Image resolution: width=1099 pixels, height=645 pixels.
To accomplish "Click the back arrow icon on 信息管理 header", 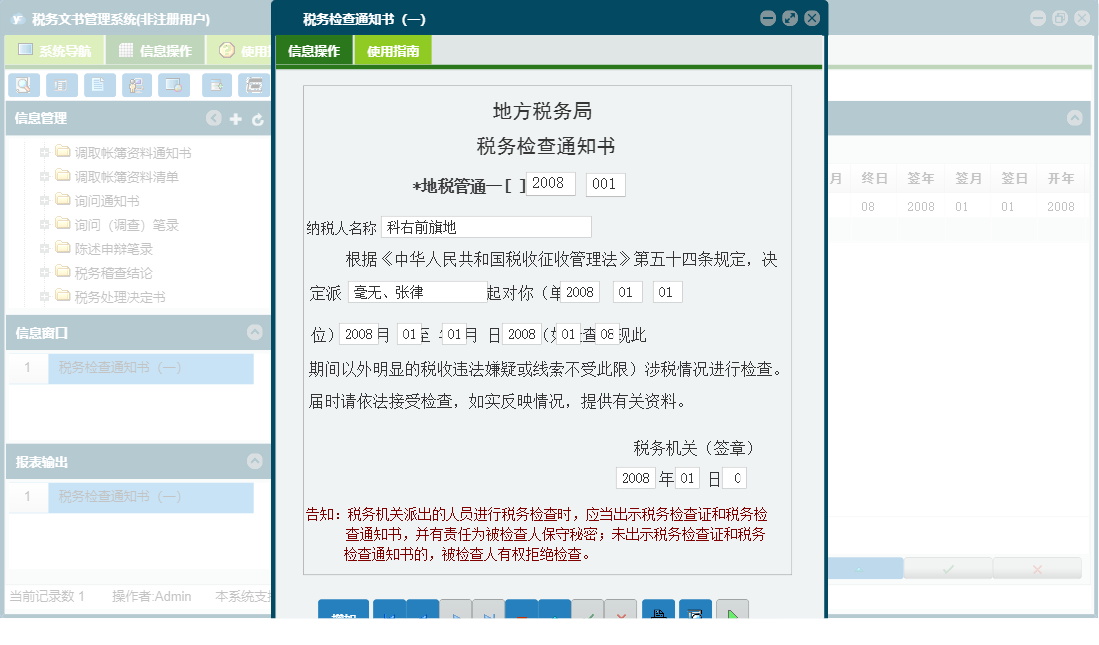I will pos(214,118).
